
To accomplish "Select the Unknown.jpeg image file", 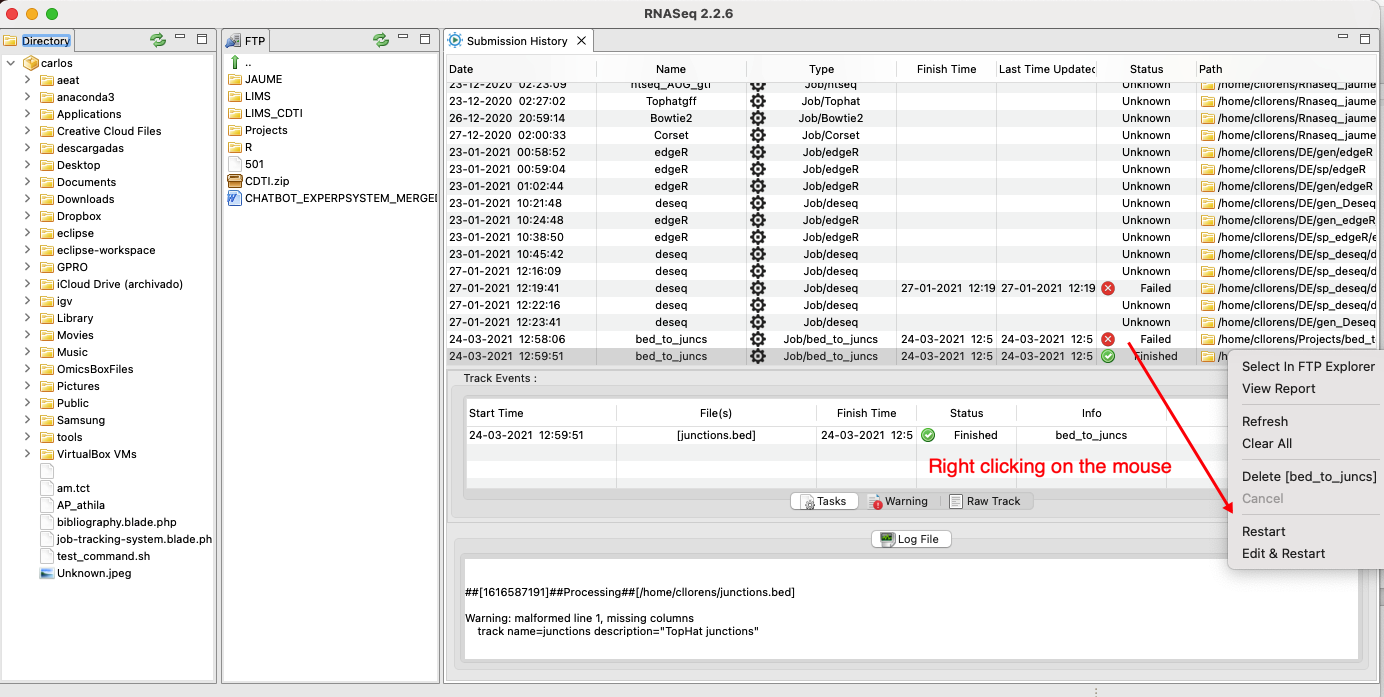I will pyautogui.click(x=93, y=573).
